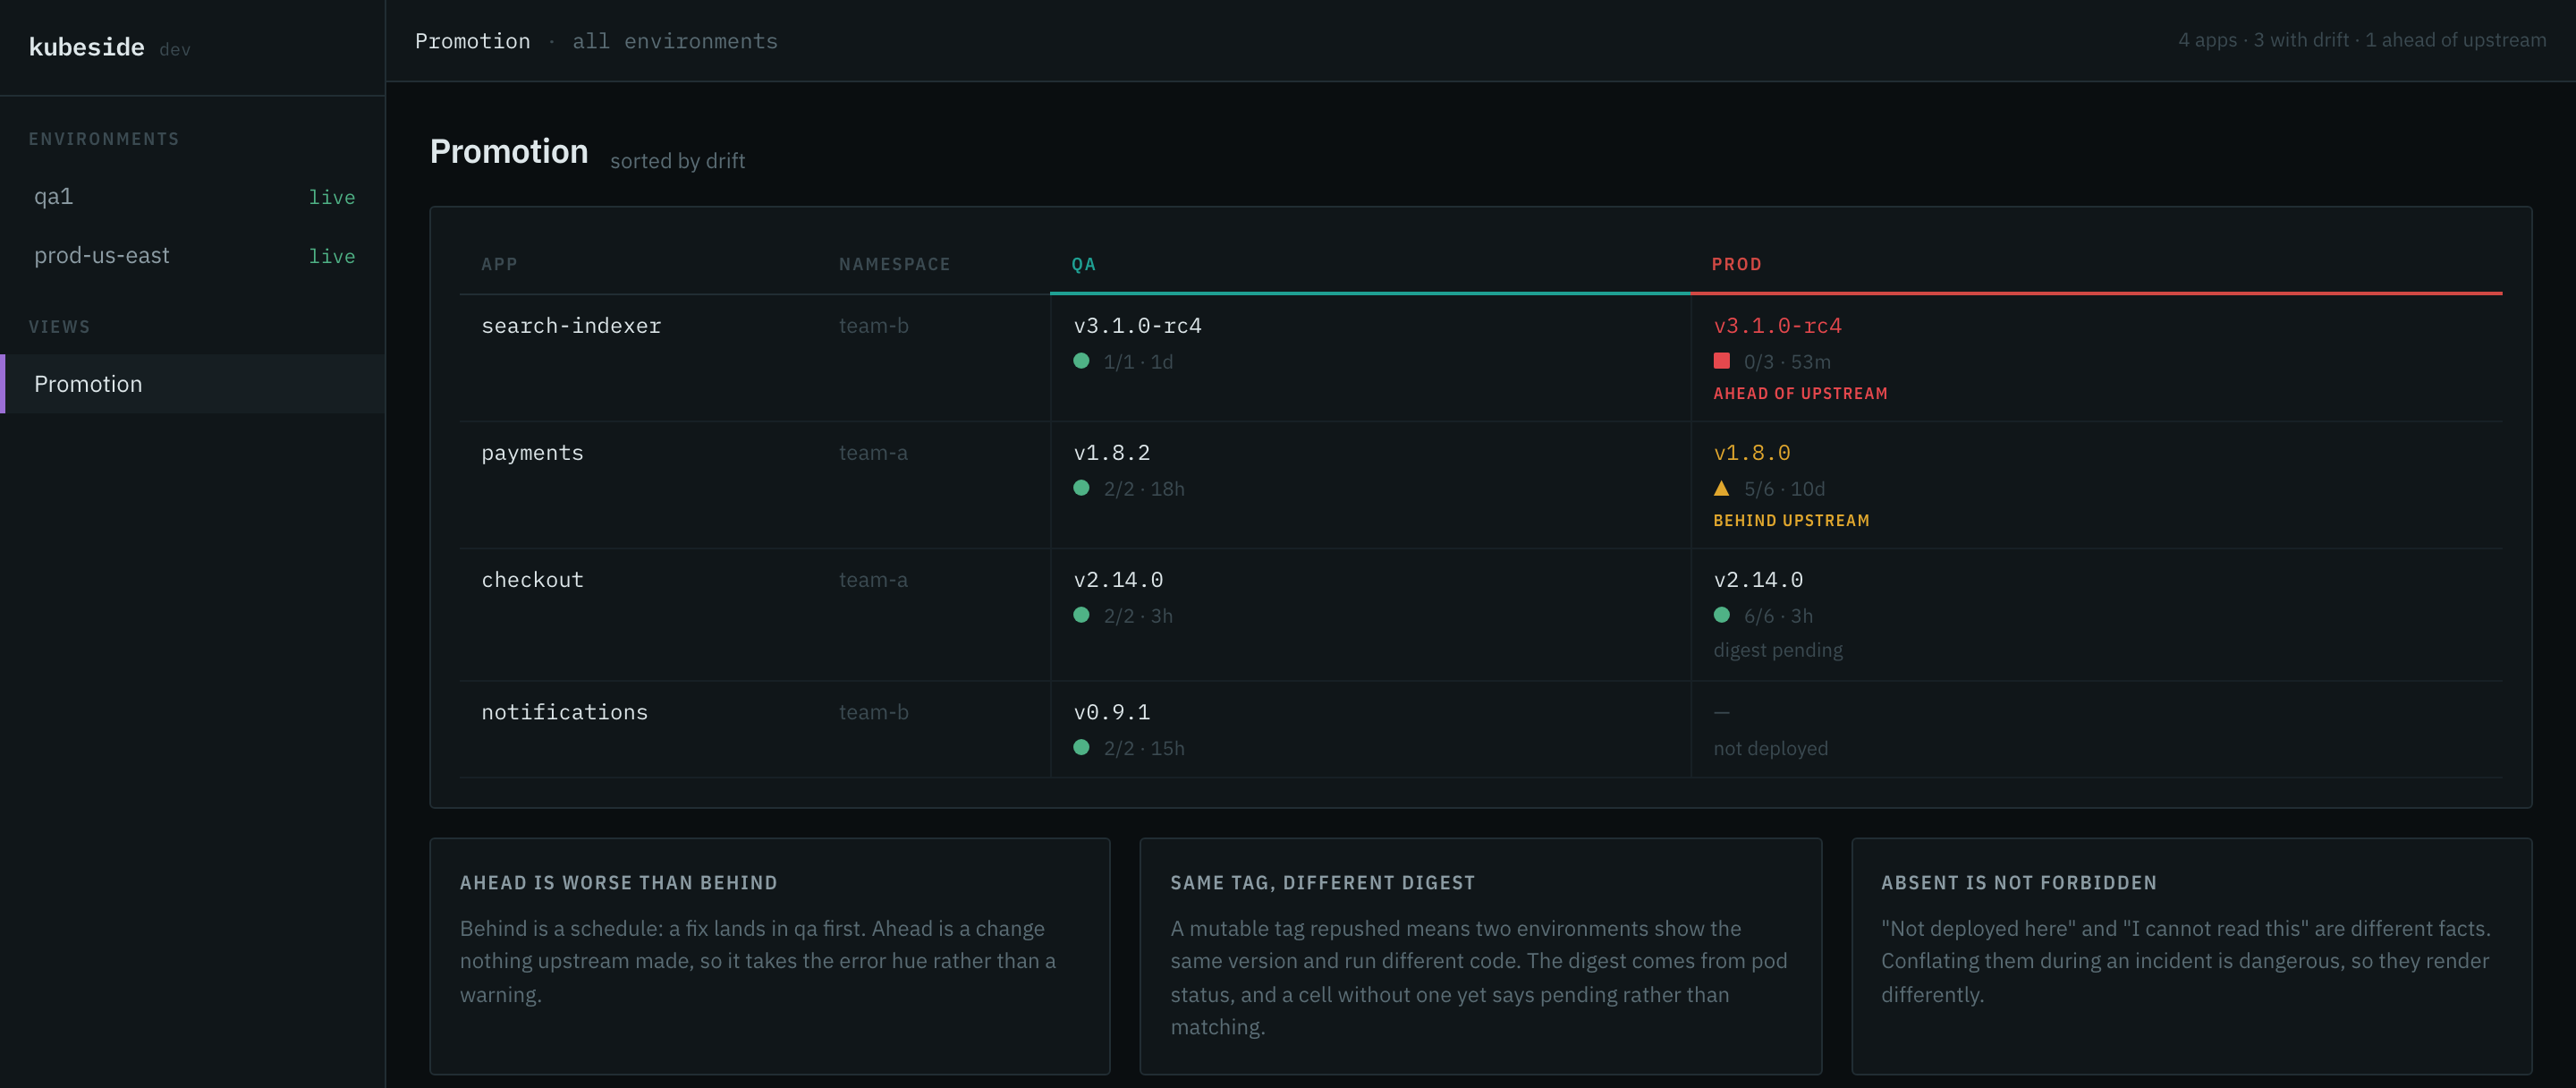Screen dimensions: 2576x1088
Task: Click the red square status icon for search-indexer prod
Action: [1721, 361]
